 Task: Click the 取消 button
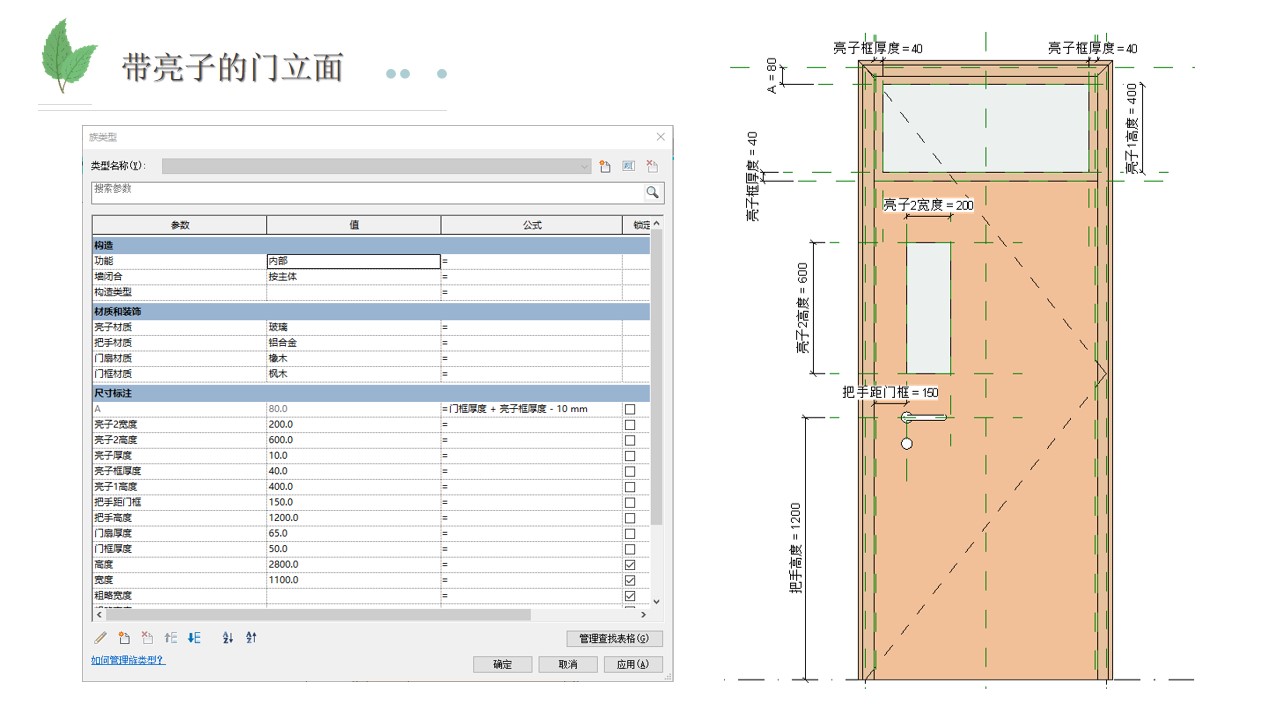568,664
